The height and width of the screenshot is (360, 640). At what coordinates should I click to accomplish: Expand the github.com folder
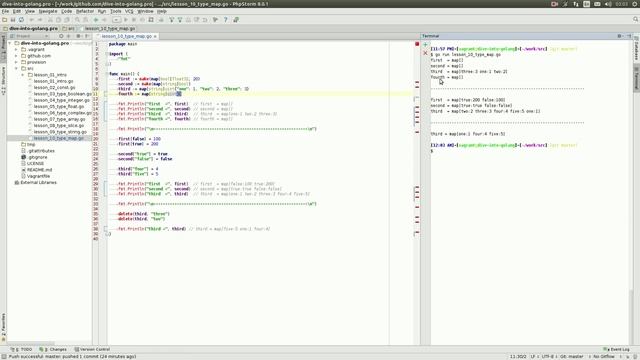click(17, 56)
